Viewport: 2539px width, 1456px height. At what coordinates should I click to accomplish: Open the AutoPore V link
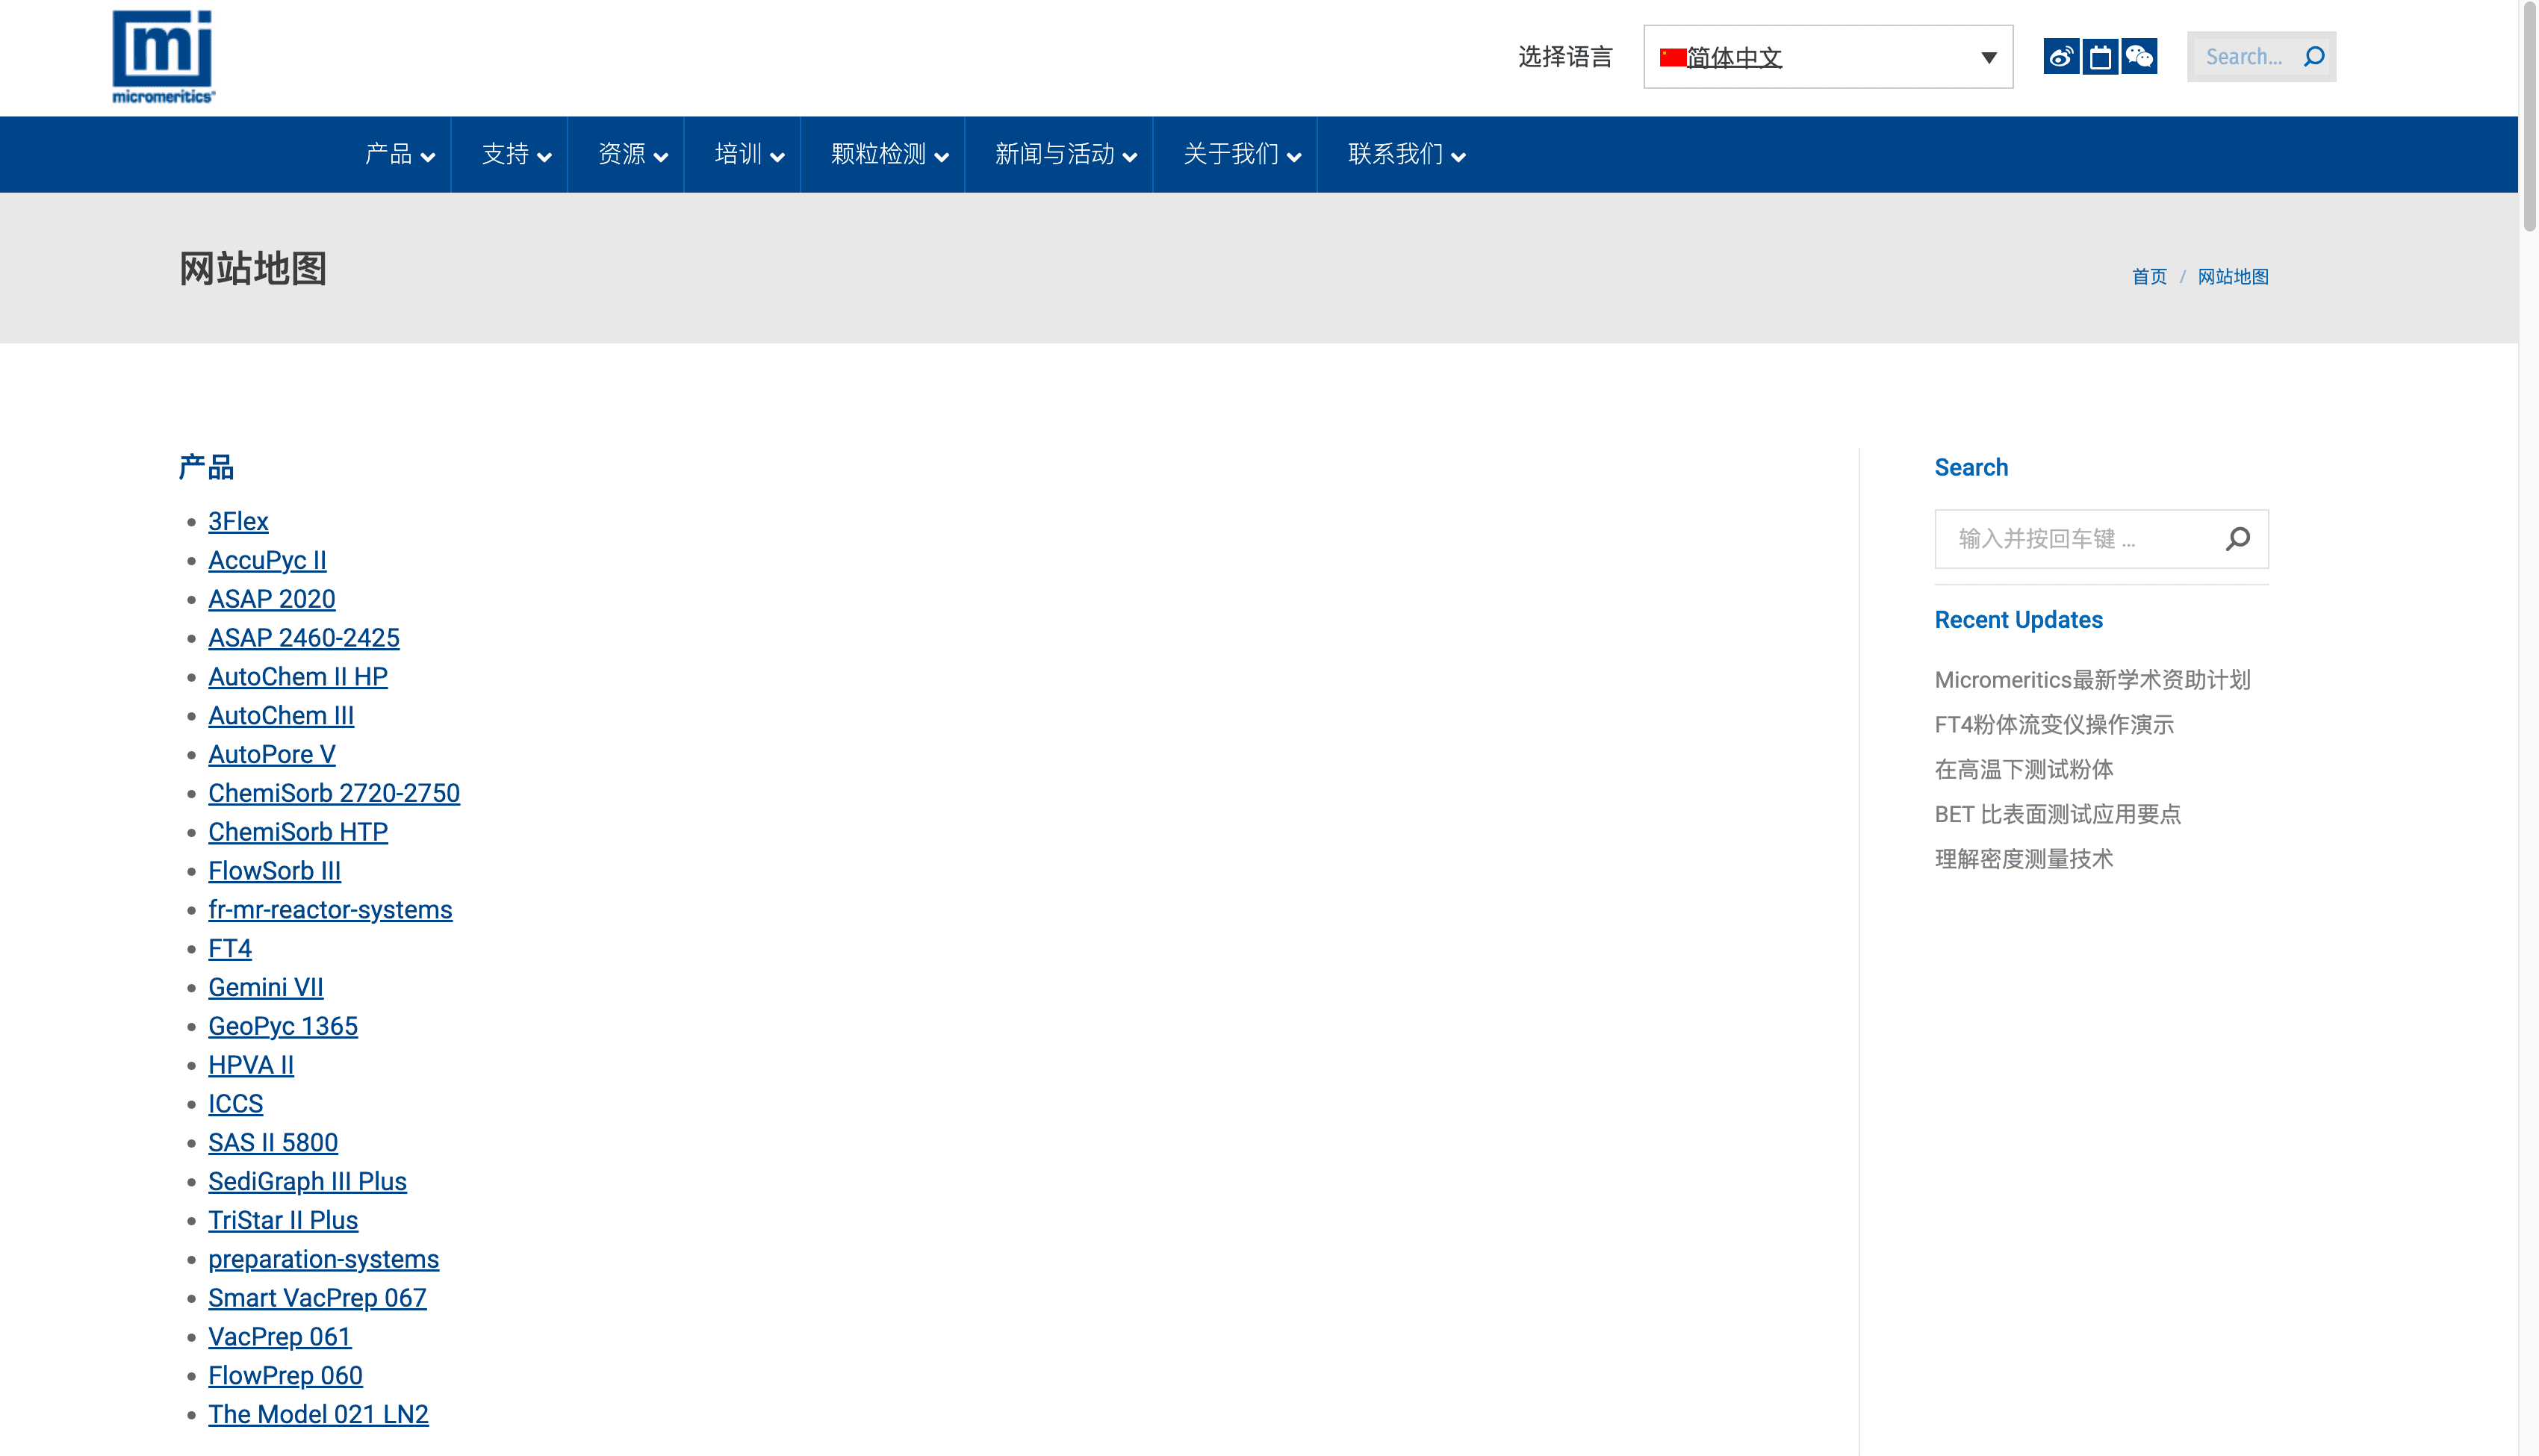pyautogui.click(x=271, y=755)
